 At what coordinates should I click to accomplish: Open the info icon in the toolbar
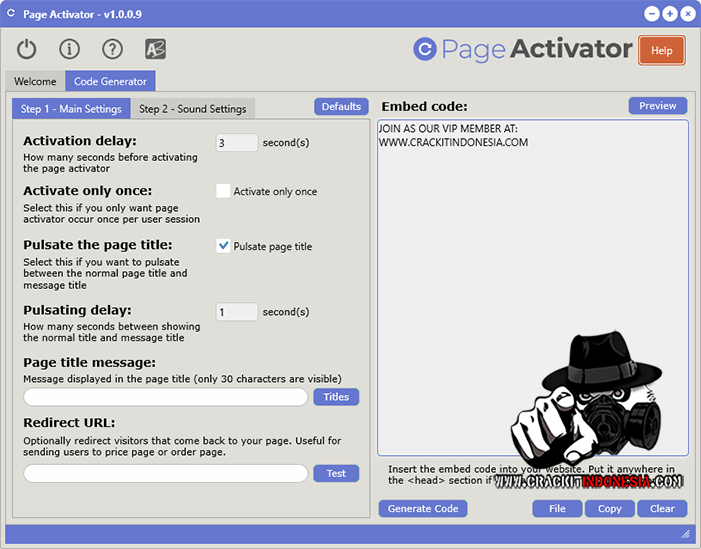coord(69,49)
